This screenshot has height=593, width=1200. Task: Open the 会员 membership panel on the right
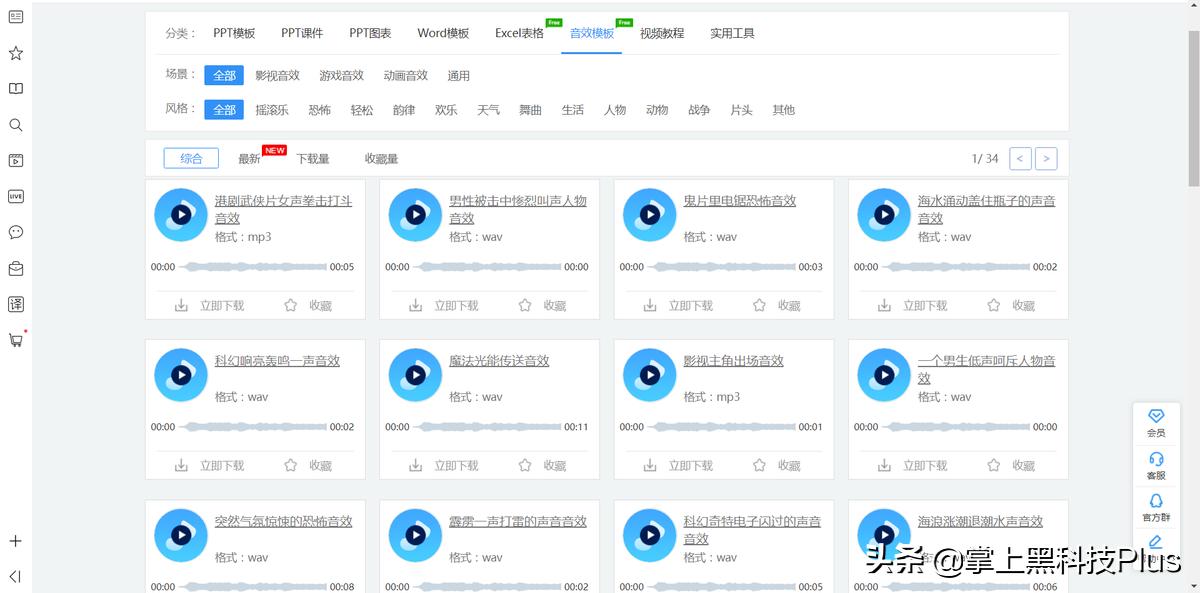1156,420
